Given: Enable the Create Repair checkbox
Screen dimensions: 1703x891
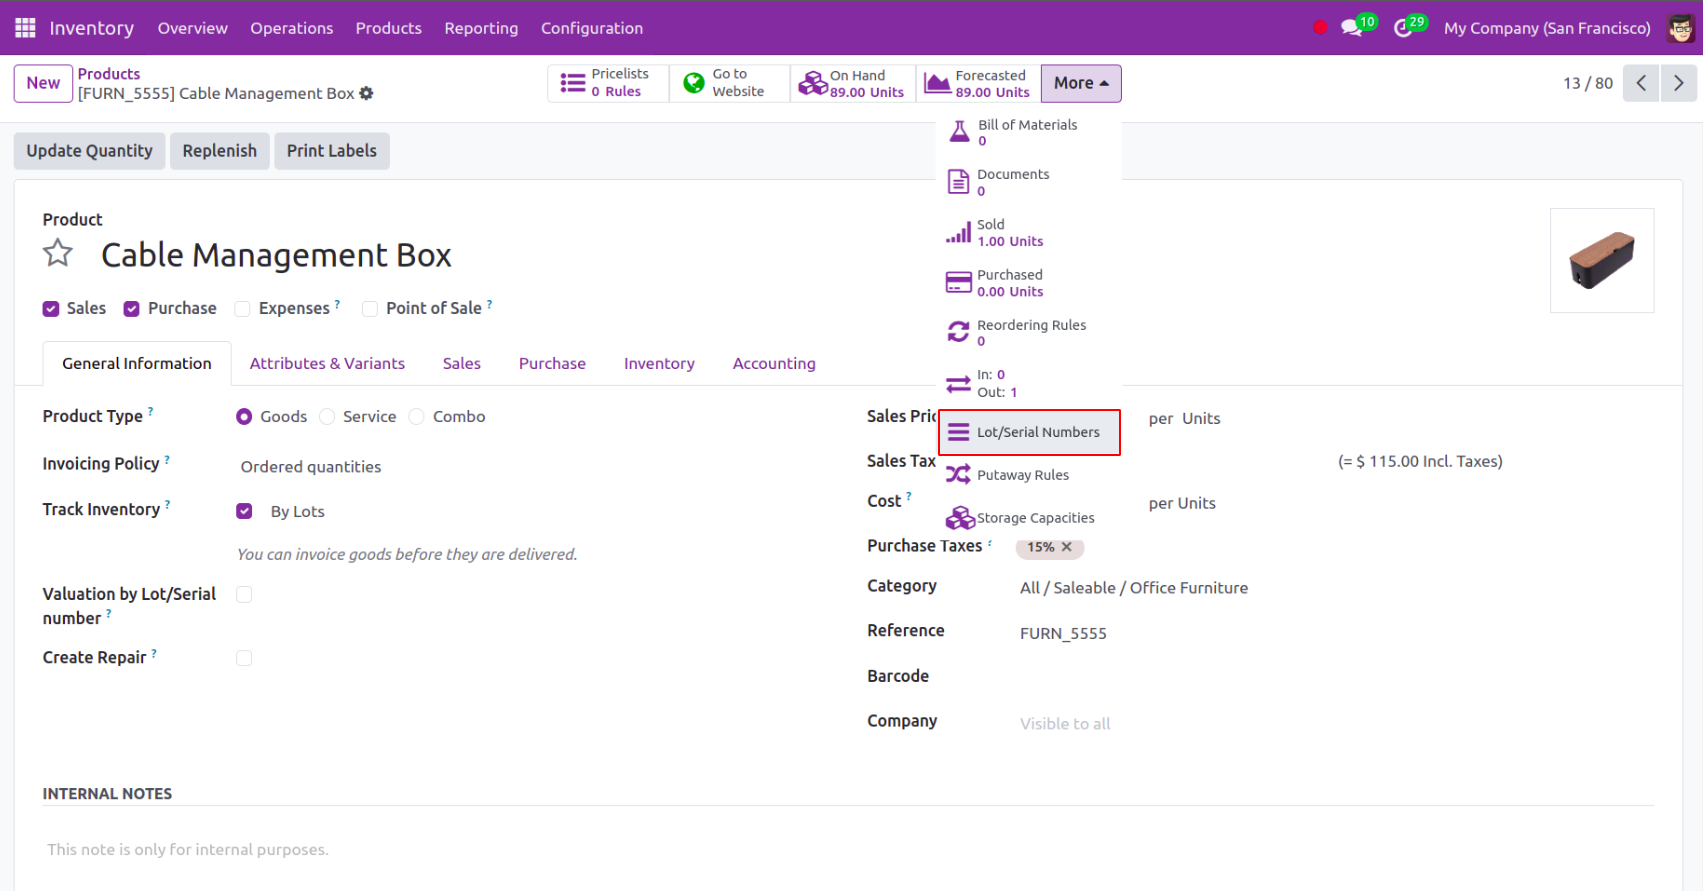Looking at the screenshot, I should (x=244, y=658).
